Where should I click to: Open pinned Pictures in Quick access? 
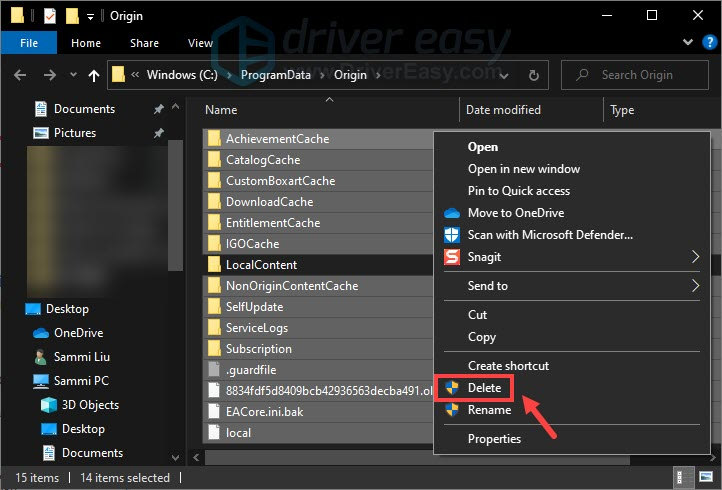click(75, 133)
